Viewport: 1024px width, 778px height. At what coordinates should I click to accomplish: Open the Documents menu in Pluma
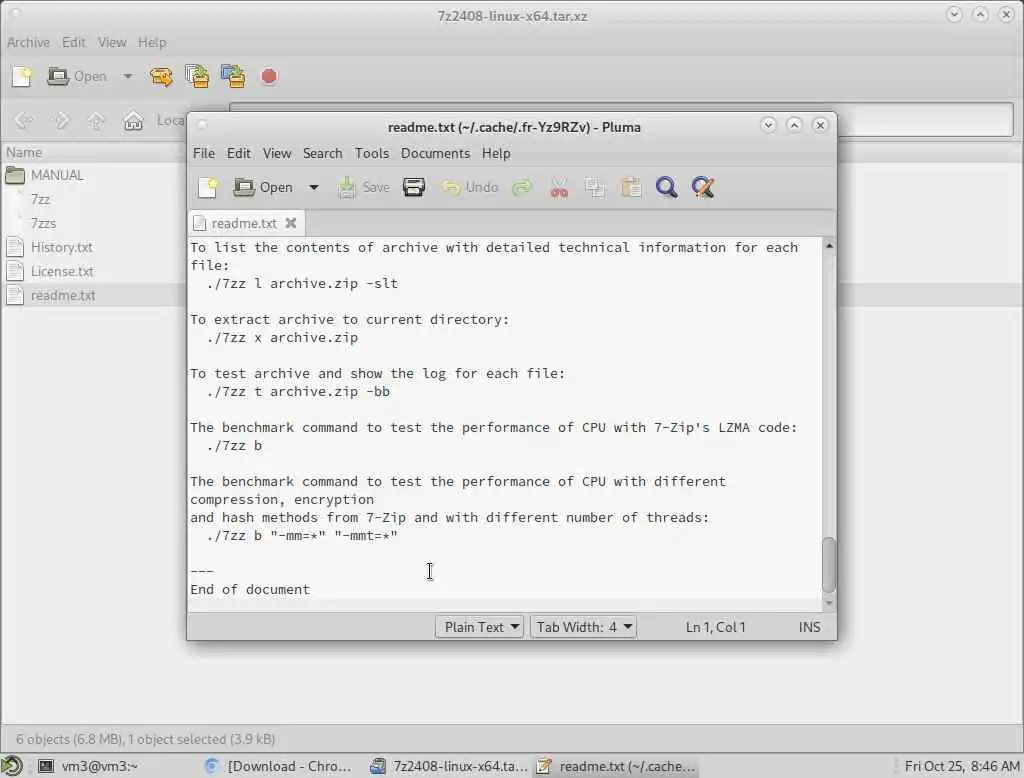[435, 154]
